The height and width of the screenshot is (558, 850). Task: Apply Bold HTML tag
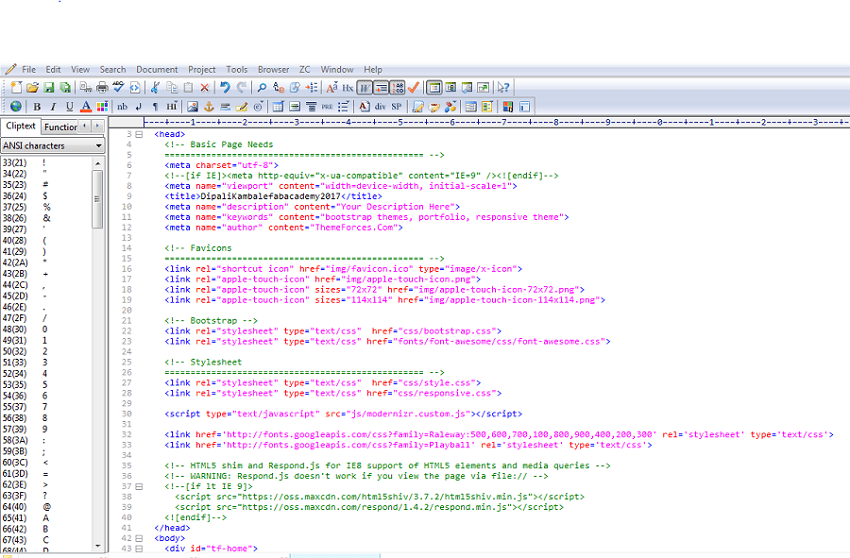(37, 106)
